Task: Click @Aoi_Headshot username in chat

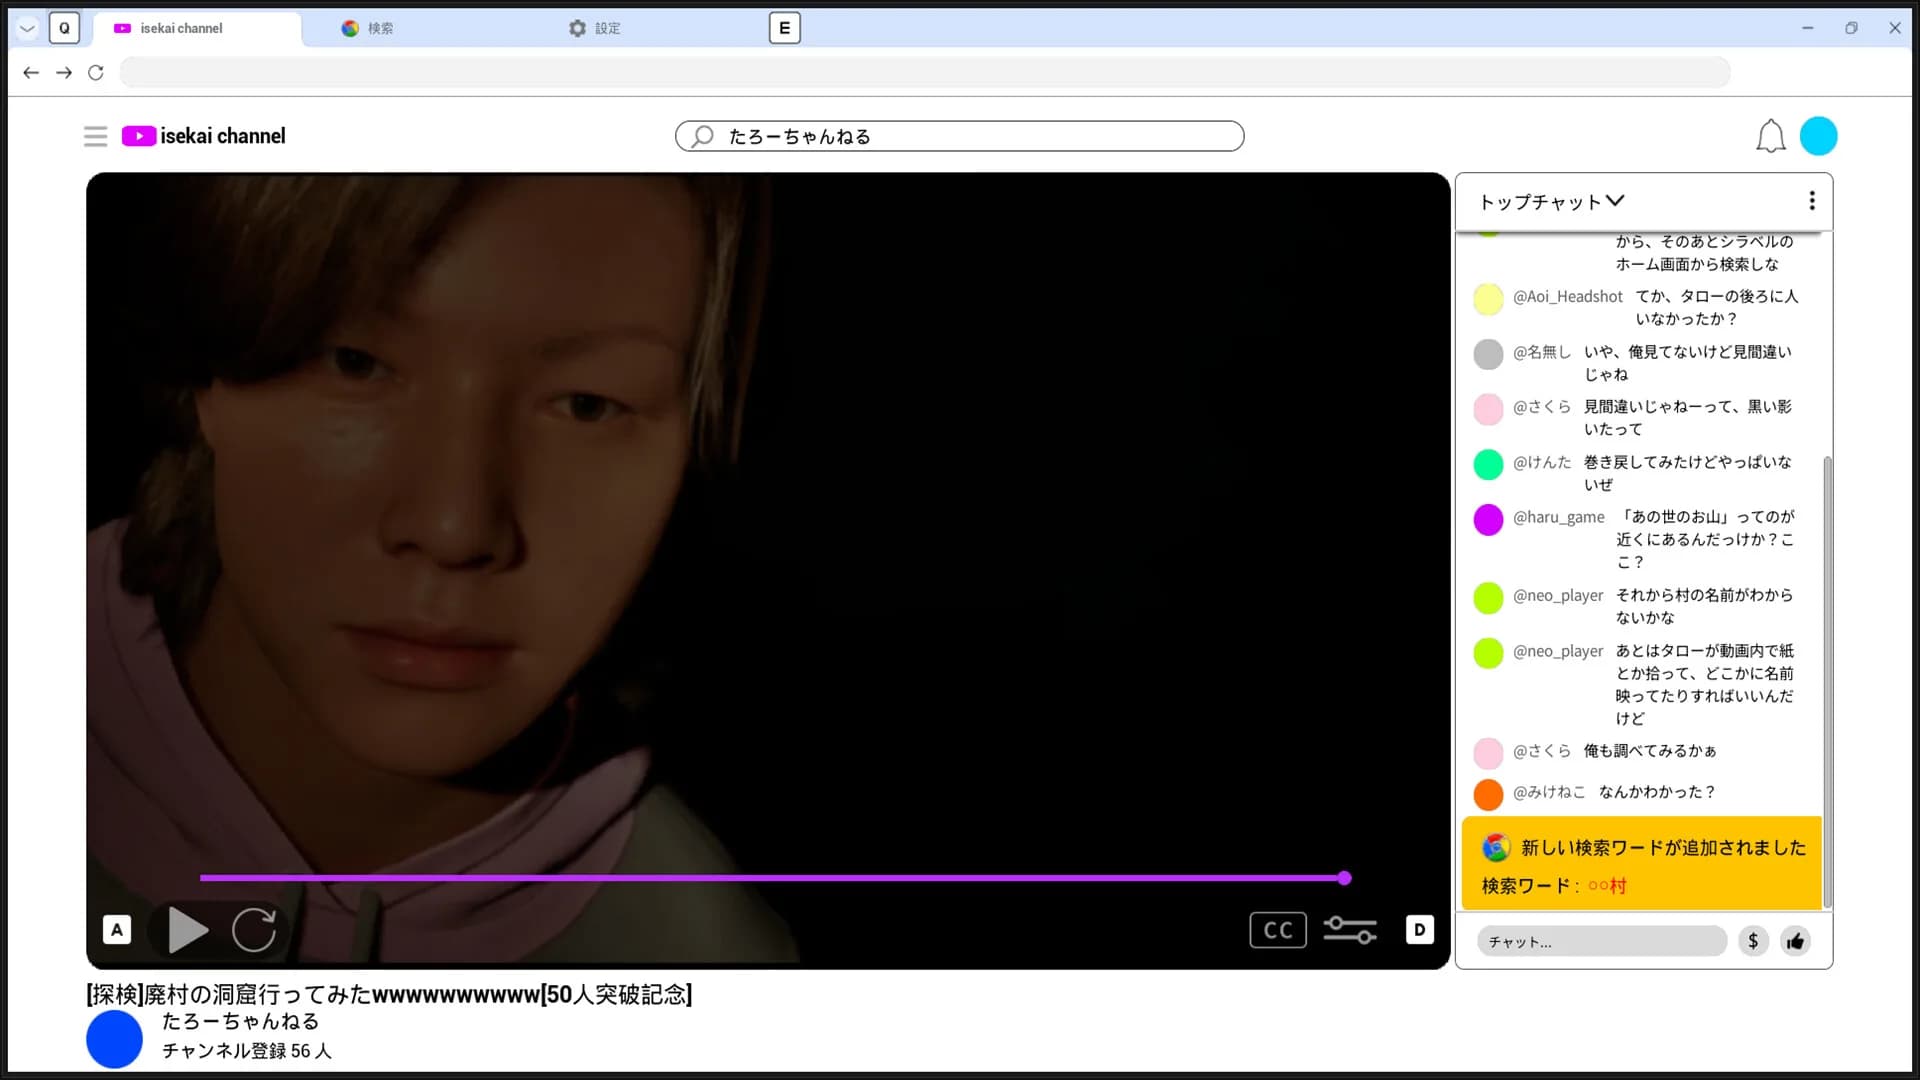Action: point(1567,297)
